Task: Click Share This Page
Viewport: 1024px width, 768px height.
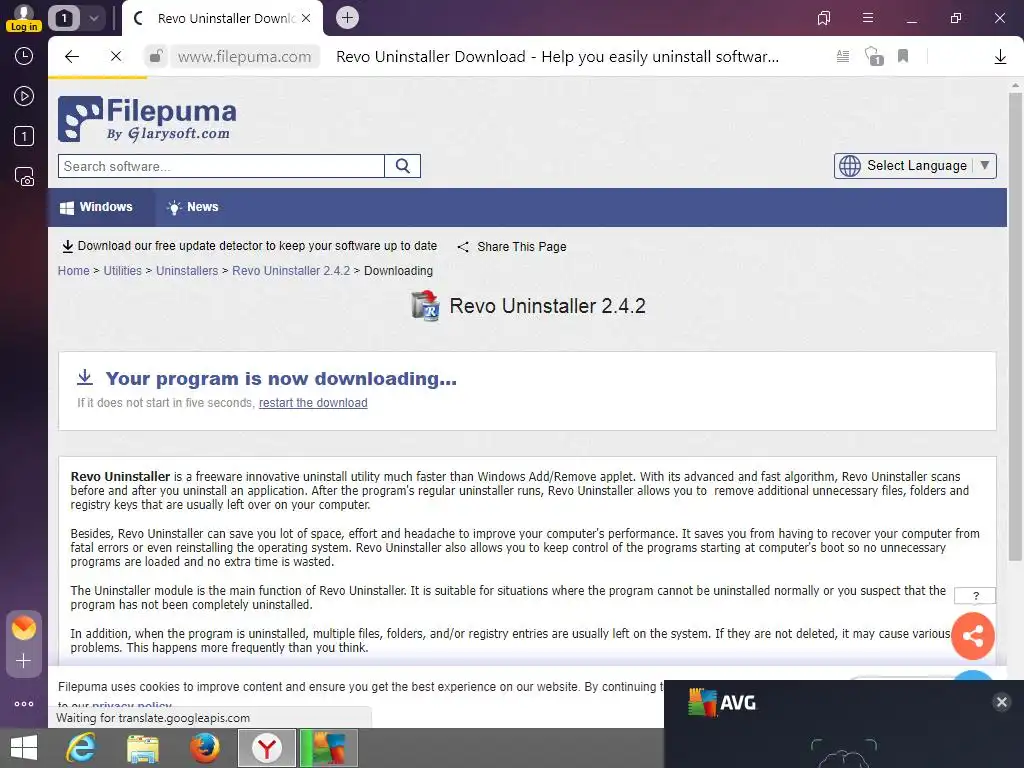Action: (x=512, y=247)
